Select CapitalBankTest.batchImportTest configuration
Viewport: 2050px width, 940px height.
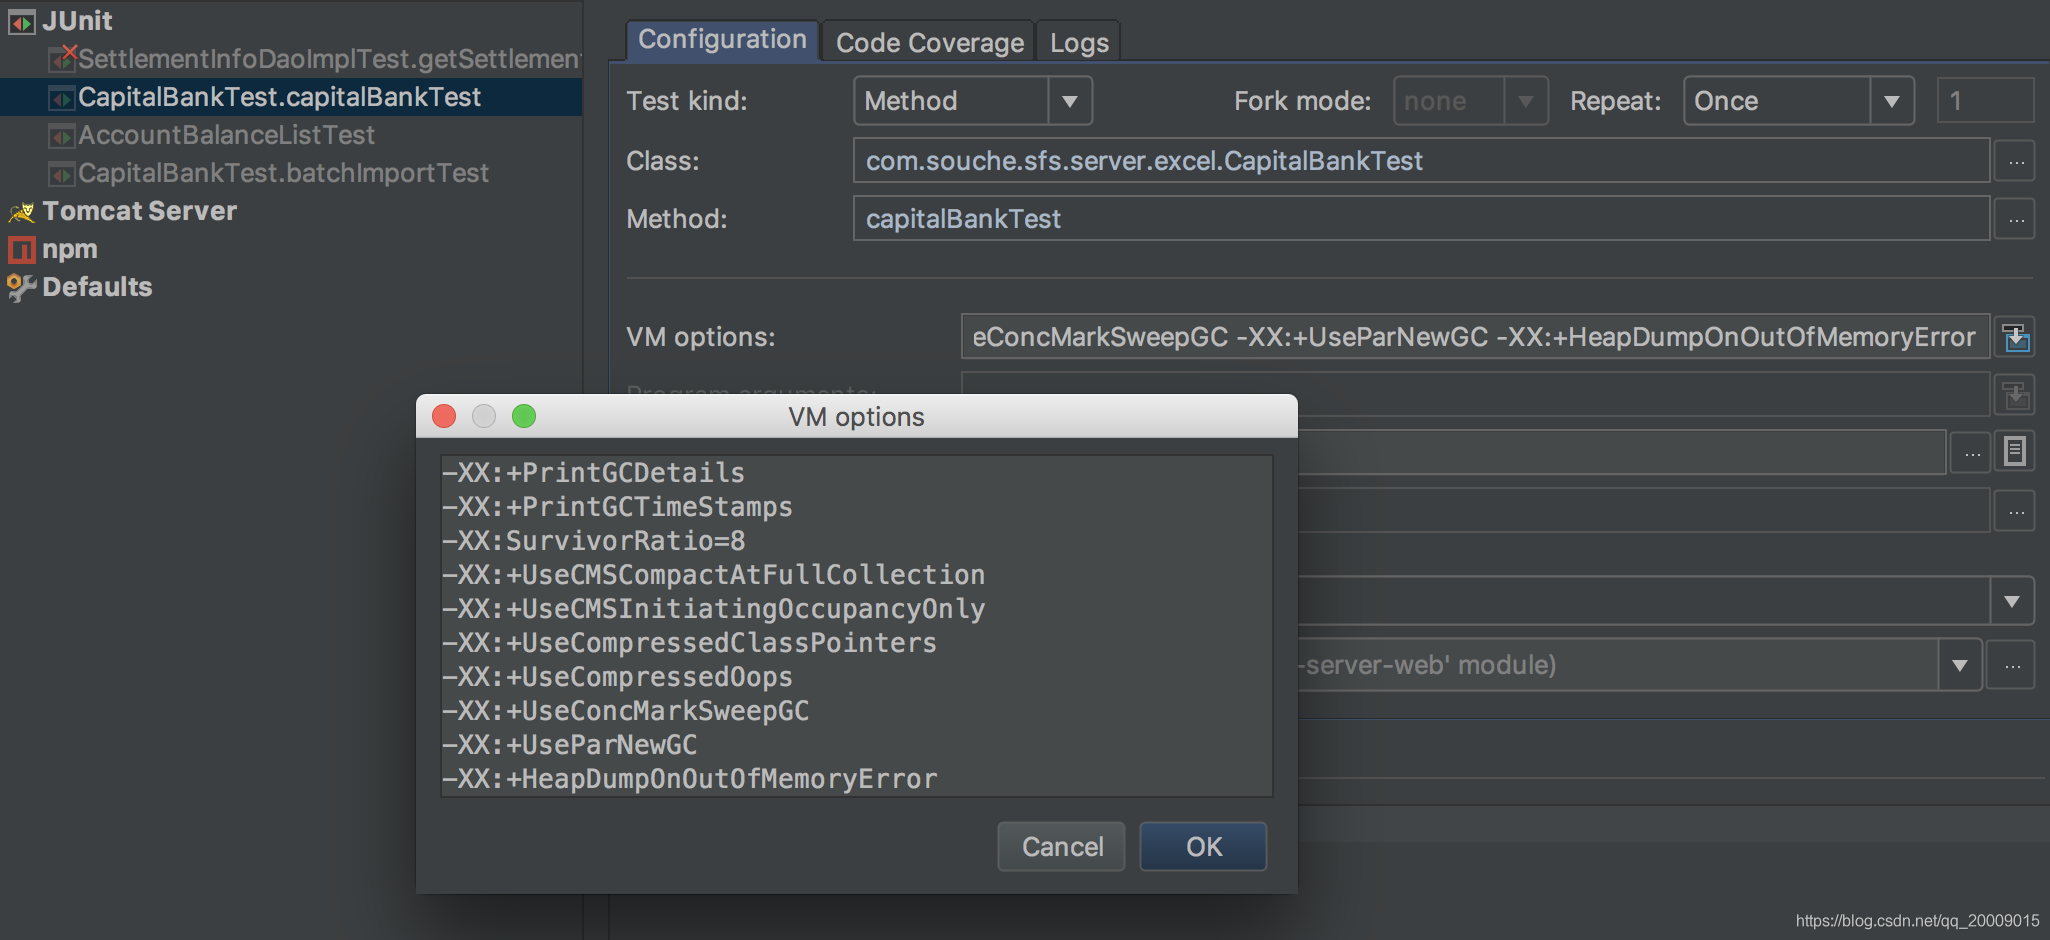coord(283,173)
